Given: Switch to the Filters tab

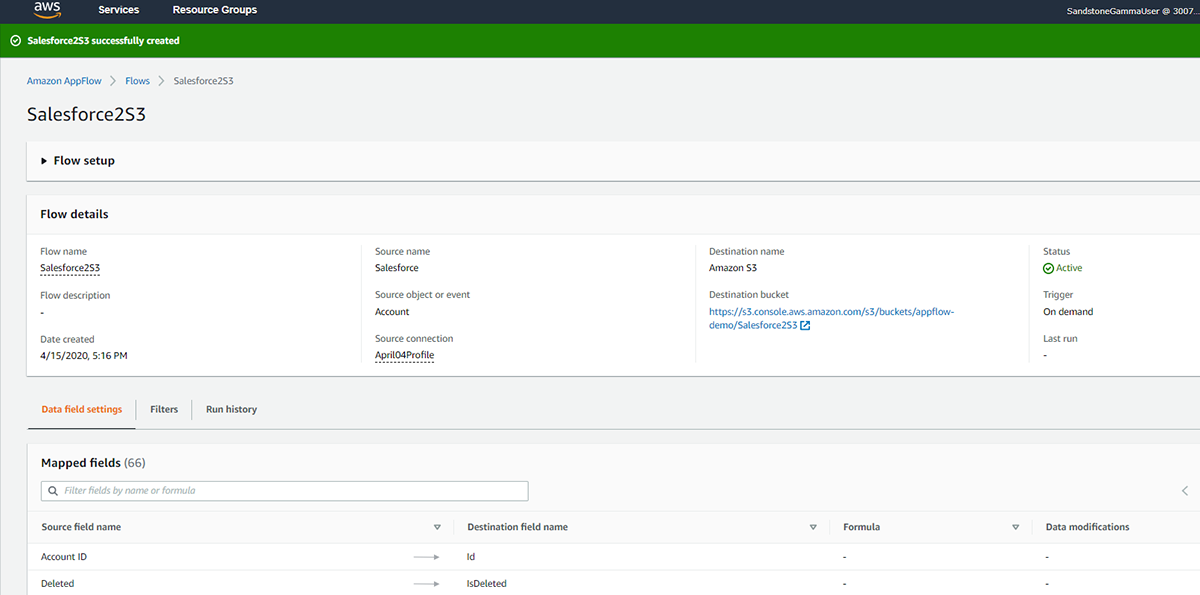Looking at the screenshot, I should point(163,409).
